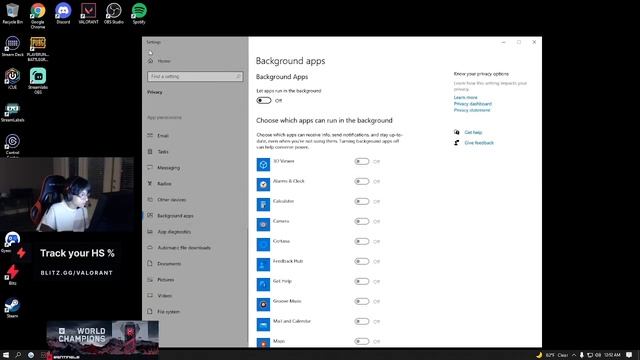Screen dimensions: 640x360
Task: Click the Cortana app icon
Action: pos(263,244)
